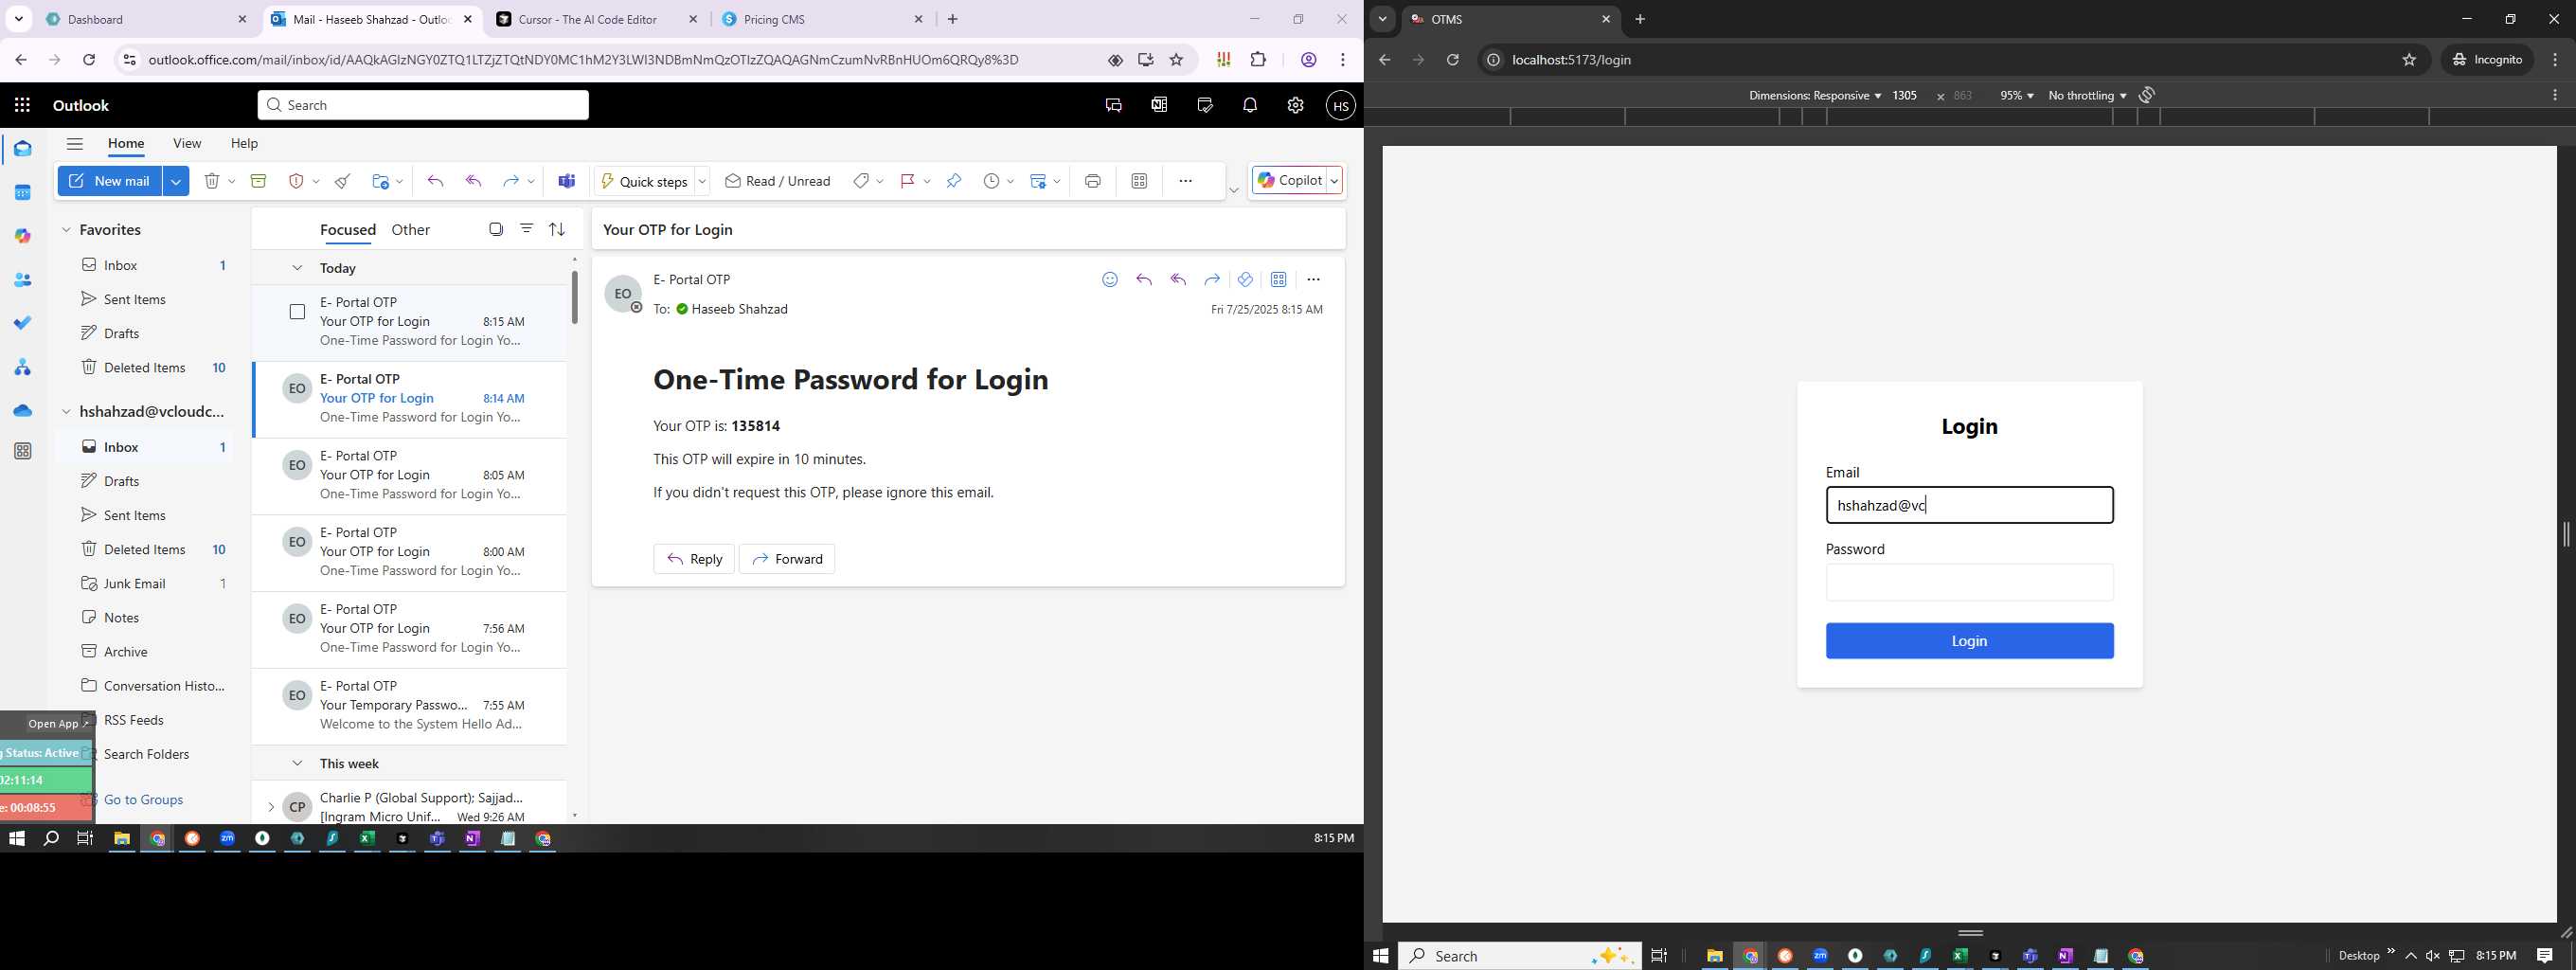
Task: Open the Go to Groups link
Action: (143, 799)
